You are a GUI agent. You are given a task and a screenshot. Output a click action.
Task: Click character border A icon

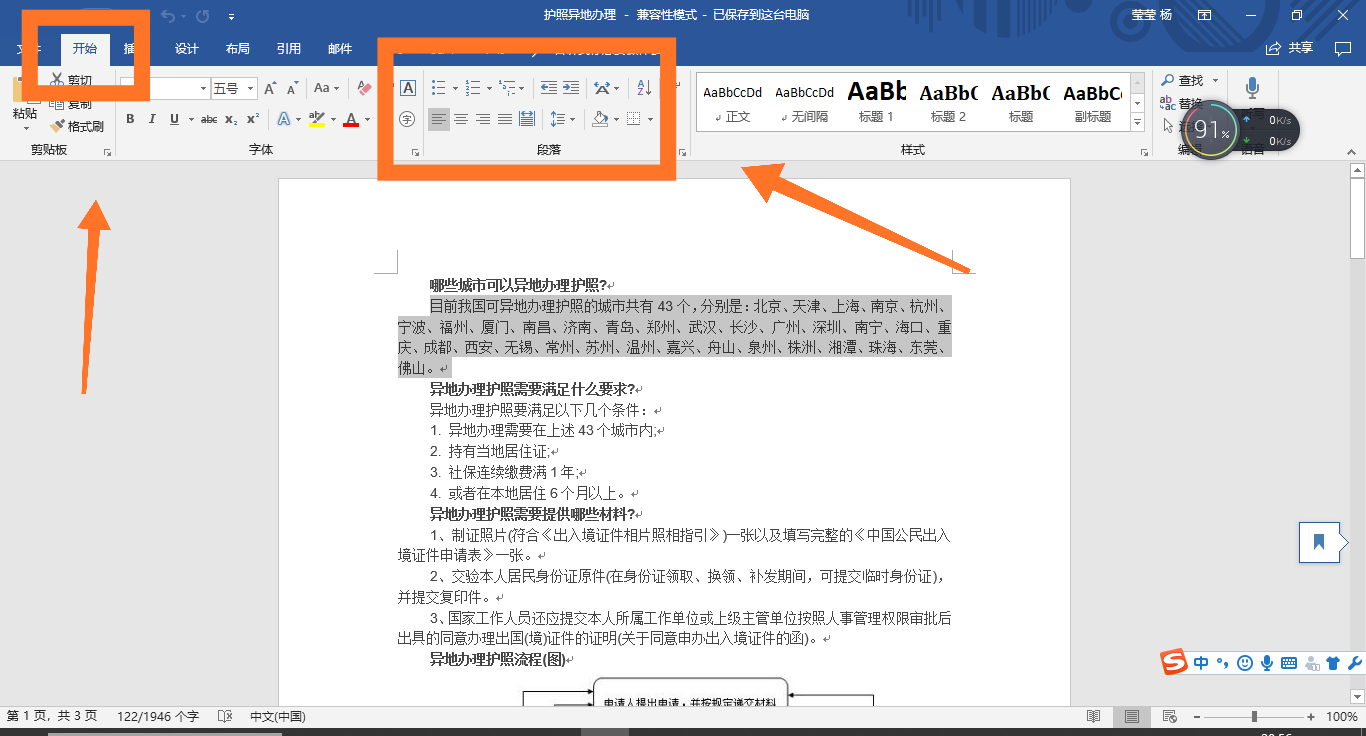(407, 89)
